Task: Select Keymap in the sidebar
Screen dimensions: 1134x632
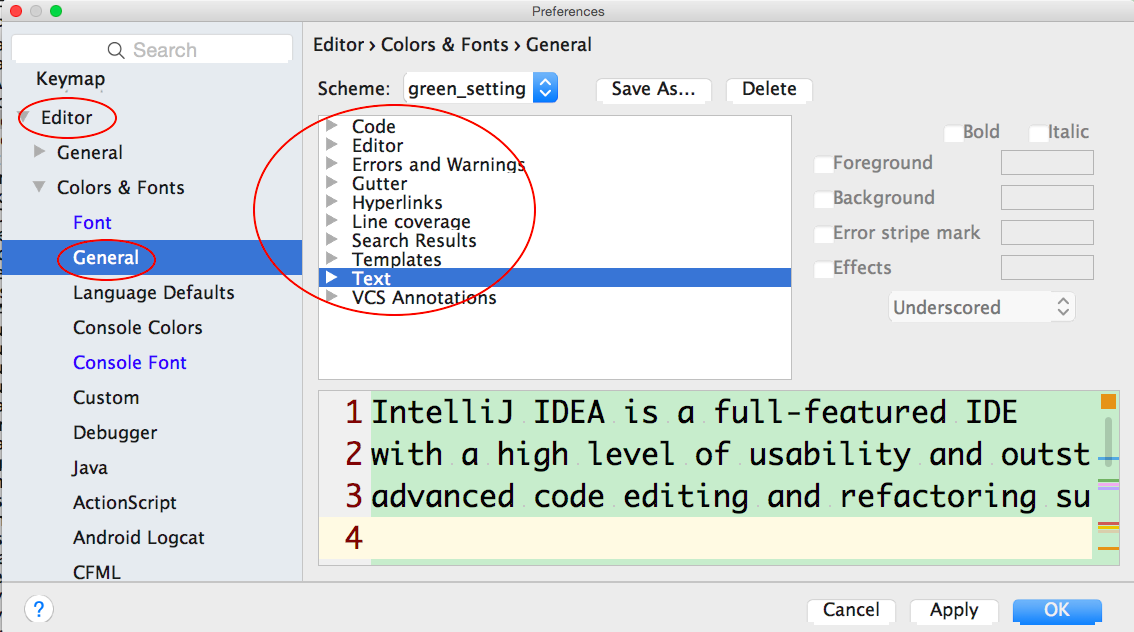Action: tap(71, 79)
